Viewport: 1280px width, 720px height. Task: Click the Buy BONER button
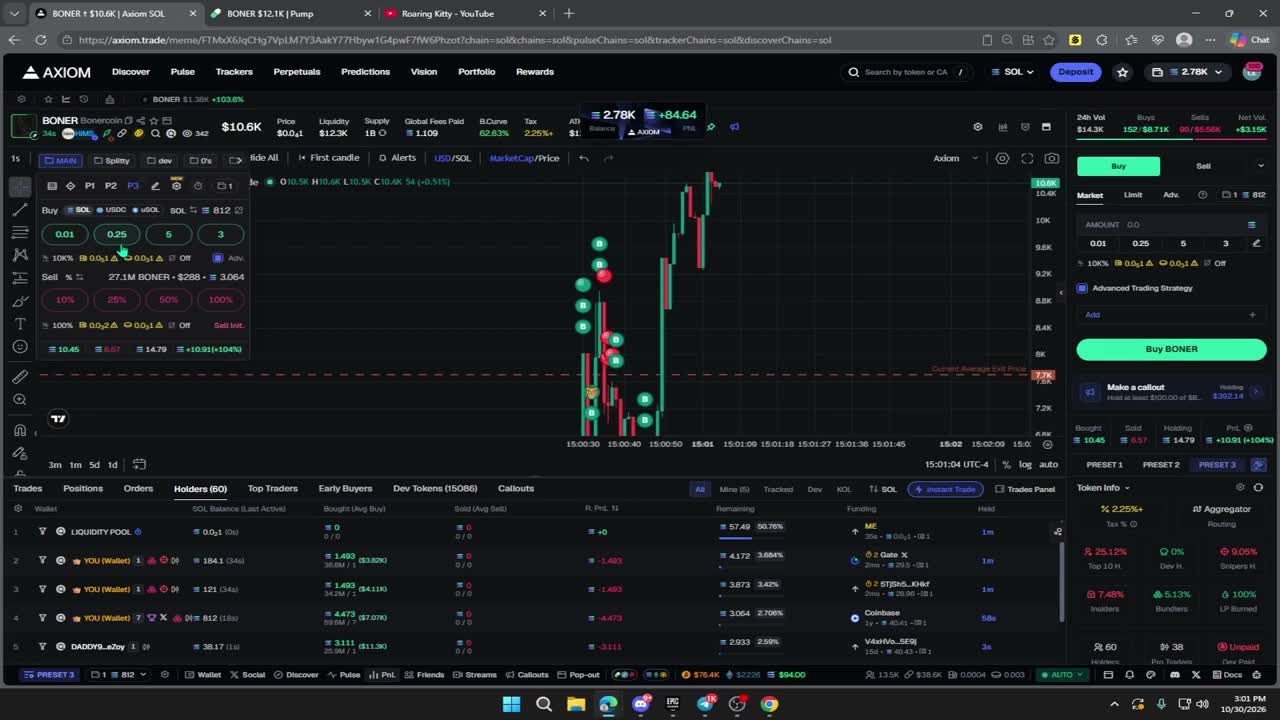coord(1171,349)
